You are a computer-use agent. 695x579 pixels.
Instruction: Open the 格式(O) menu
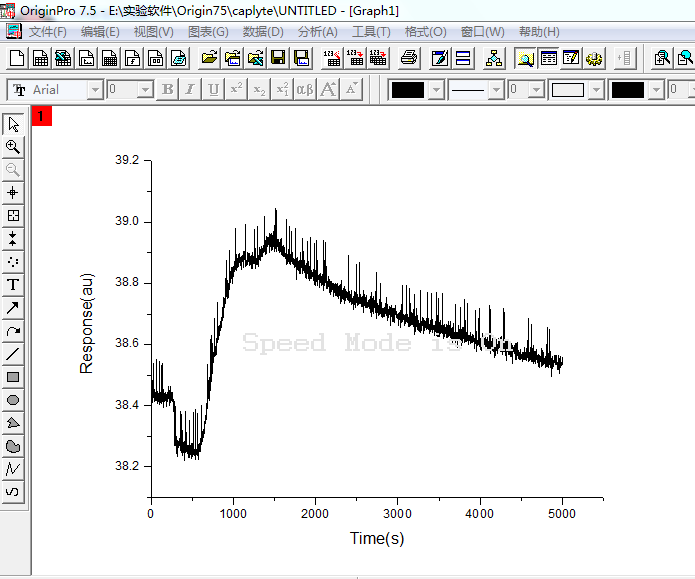tap(426, 32)
